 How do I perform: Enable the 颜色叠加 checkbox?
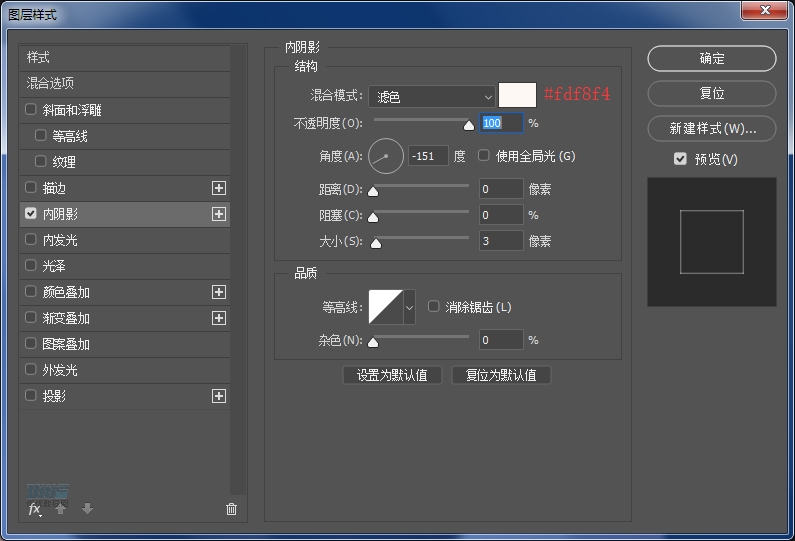tap(31, 292)
